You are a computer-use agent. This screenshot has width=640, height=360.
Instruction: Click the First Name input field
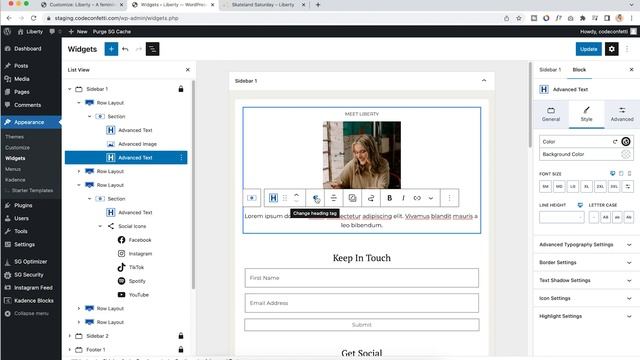(x=362, y=278)
